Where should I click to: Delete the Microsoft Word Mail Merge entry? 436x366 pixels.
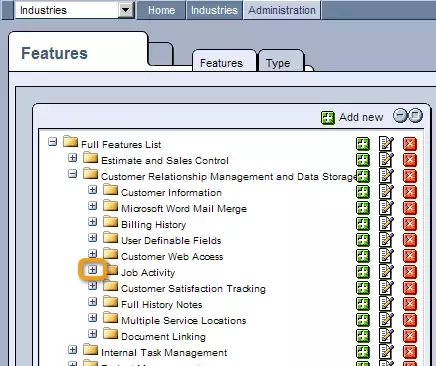(x=410, y=208)
